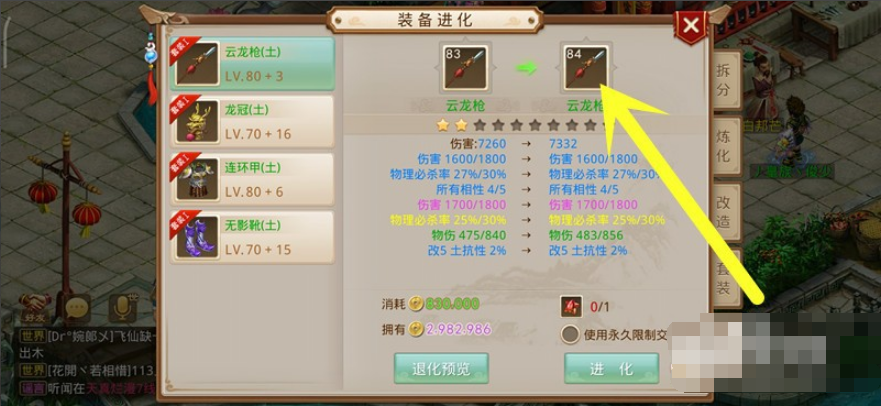Go to the 改造 side tab
The height and width of the screenshot is (406, 881).
[725, 212]
